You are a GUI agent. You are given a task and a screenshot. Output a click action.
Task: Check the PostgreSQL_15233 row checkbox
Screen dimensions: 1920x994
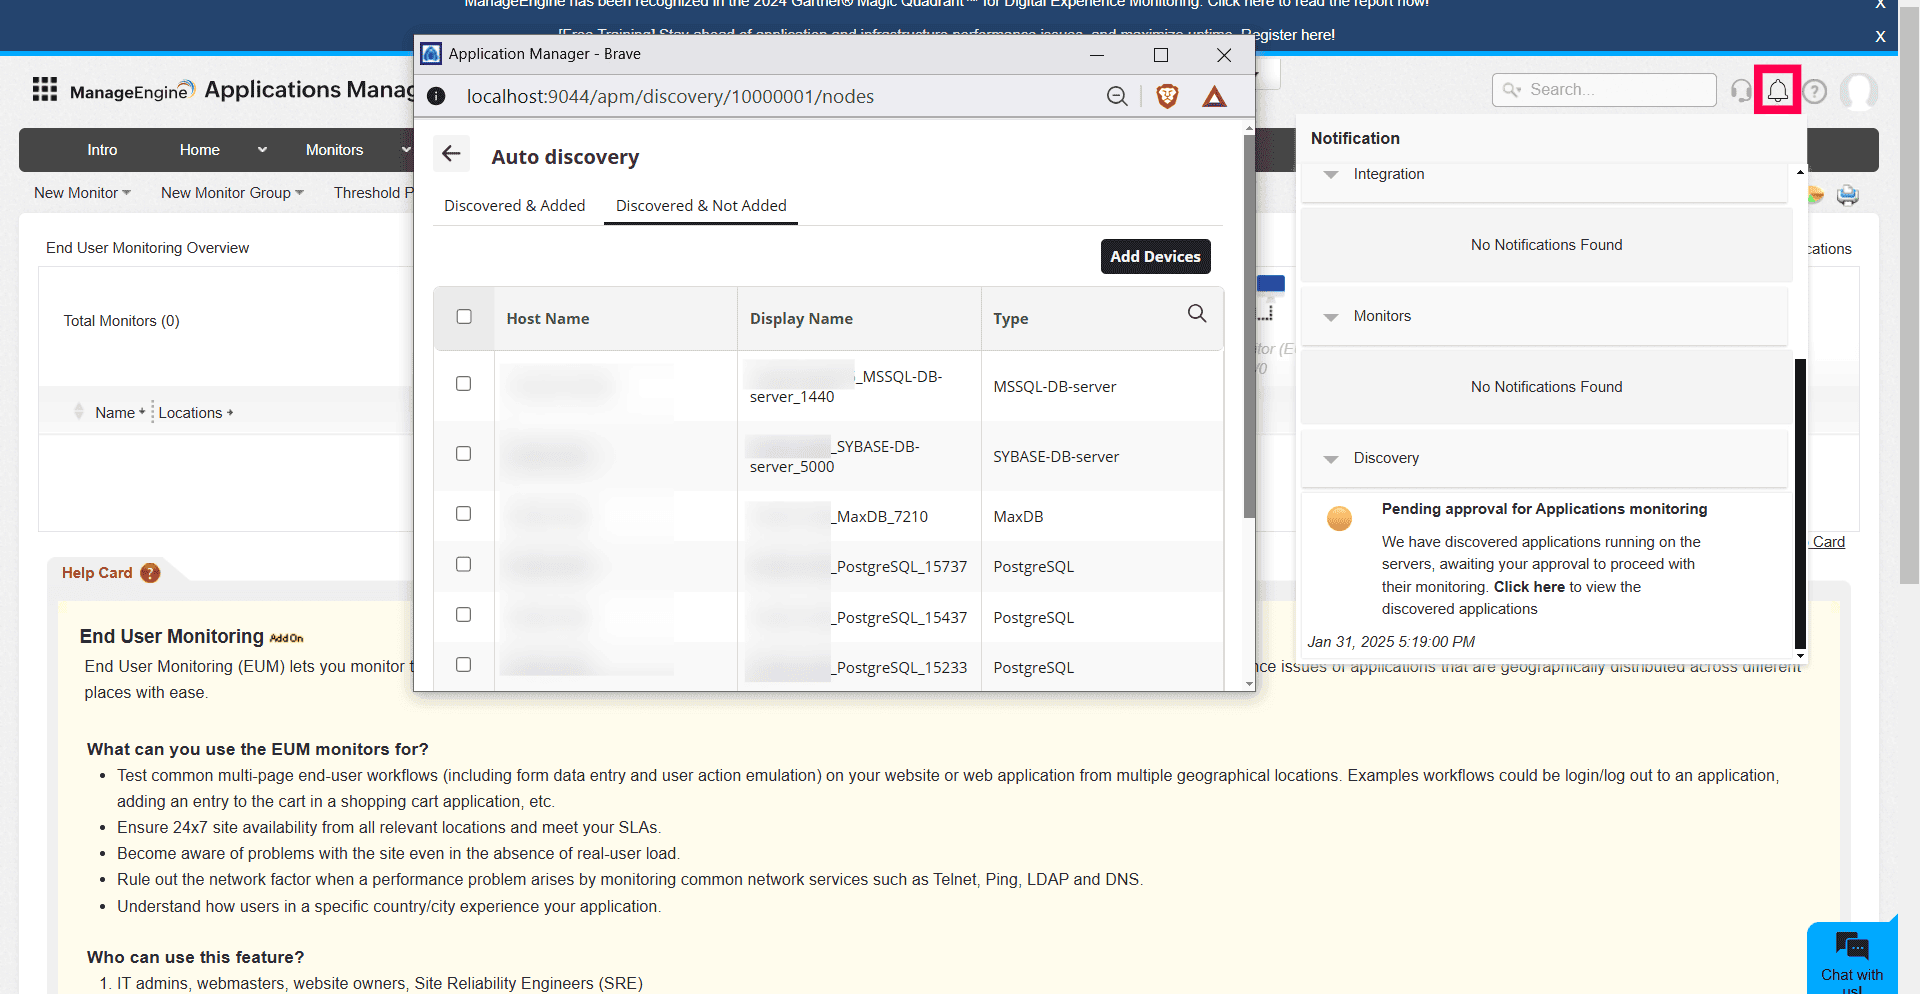(x=463, y=664)
